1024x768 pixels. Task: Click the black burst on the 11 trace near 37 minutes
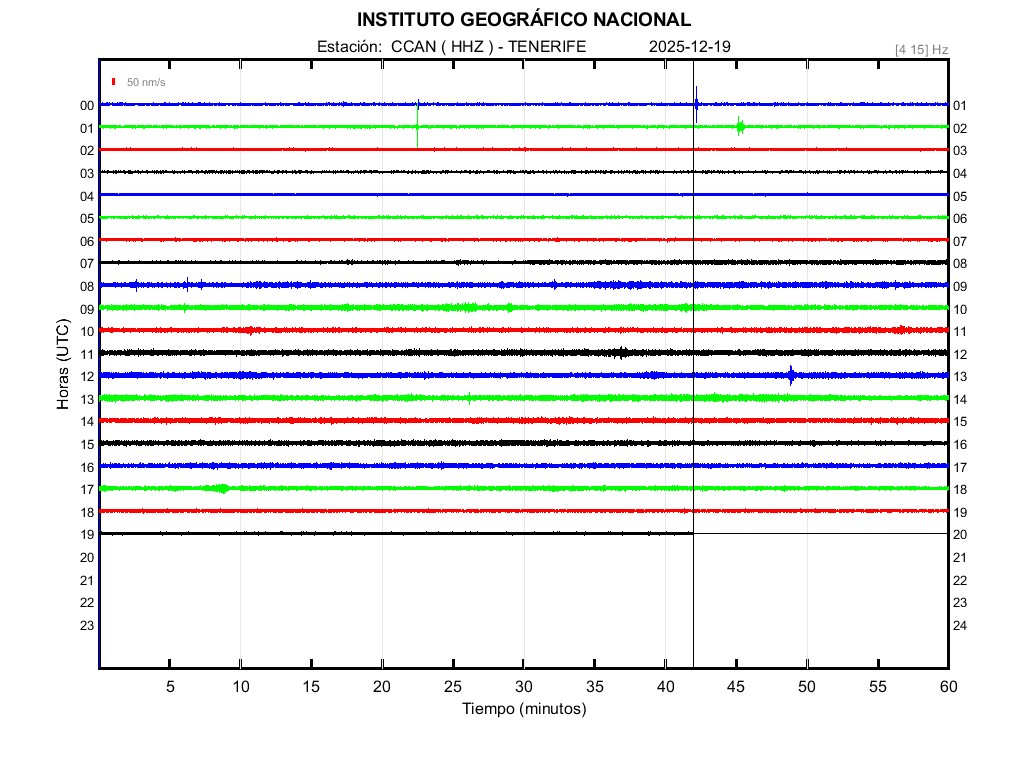(x=622, y=352)
